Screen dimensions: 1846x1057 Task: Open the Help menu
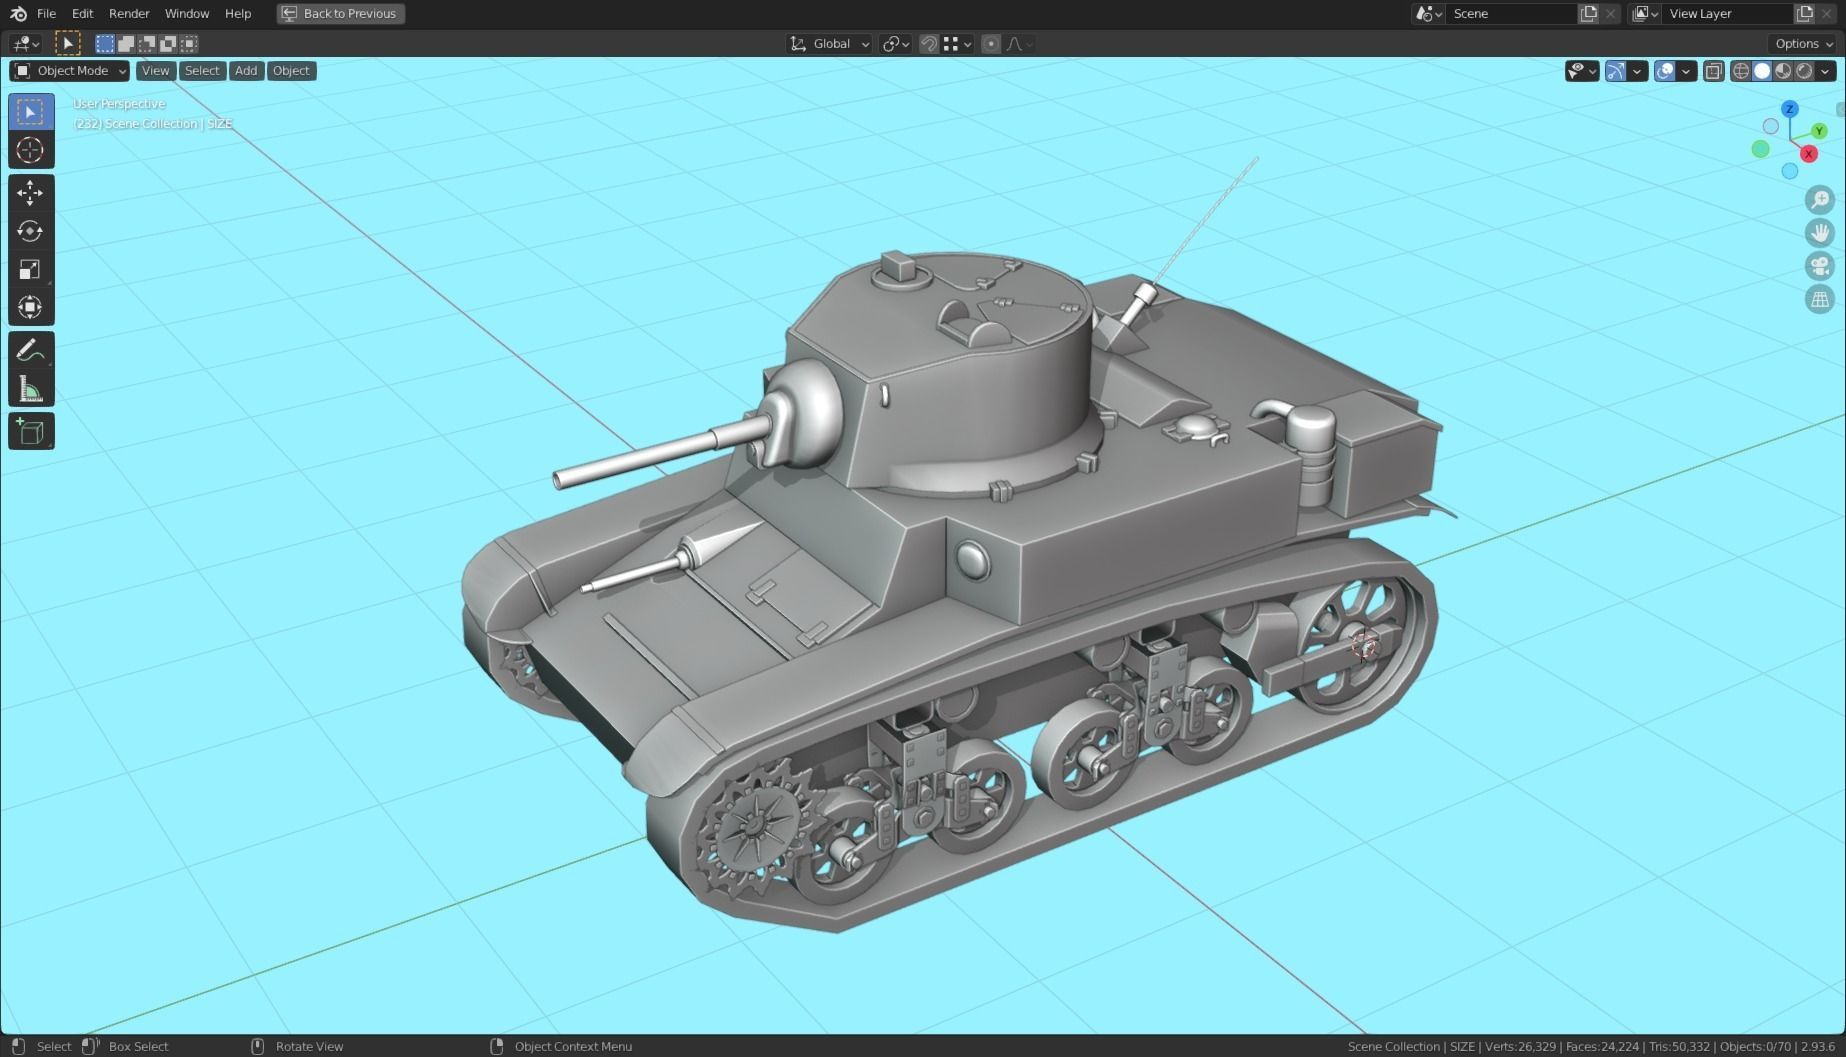(x=238, y=14)
